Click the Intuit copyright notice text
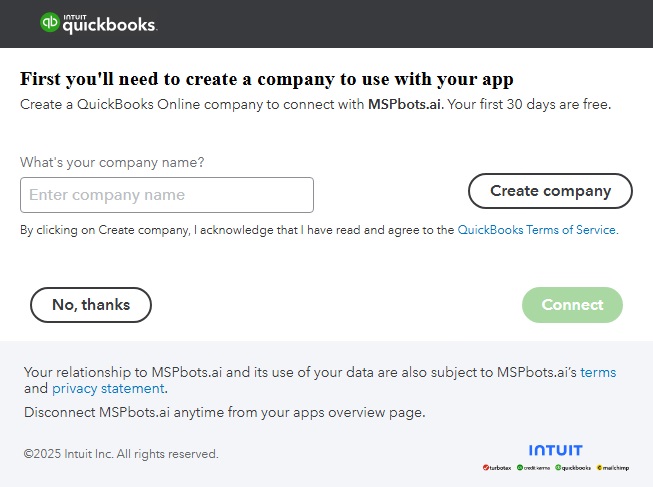The height and width of the screenshot is (487, 653). point(121,454)
